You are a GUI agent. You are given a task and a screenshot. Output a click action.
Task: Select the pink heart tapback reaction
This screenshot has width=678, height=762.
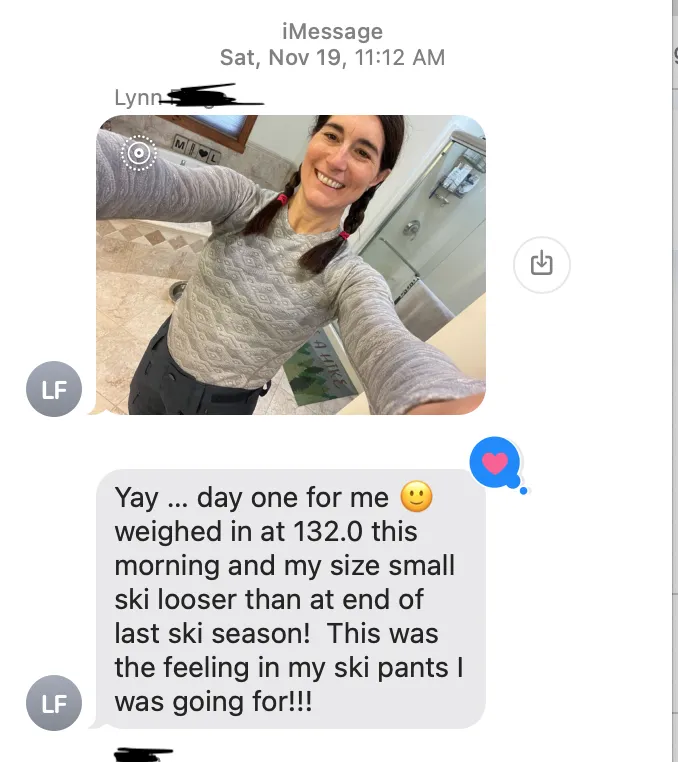pos(495,462)
